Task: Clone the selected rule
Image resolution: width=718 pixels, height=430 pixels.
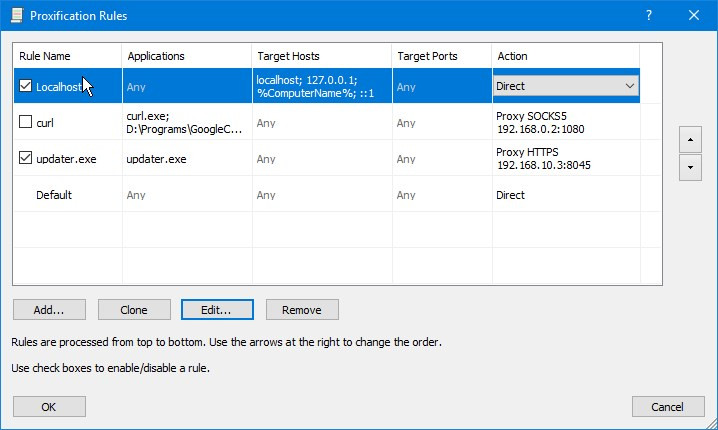Action: click(134, 310)
